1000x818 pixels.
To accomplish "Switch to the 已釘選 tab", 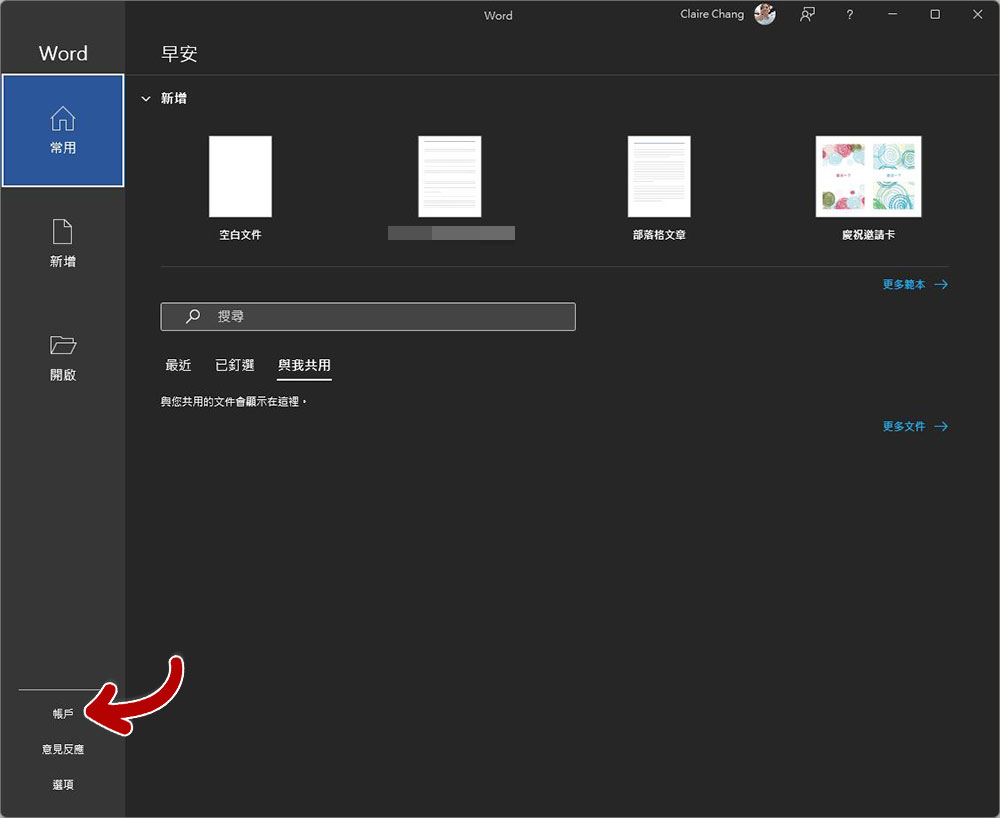I will (x=235, y=365).
